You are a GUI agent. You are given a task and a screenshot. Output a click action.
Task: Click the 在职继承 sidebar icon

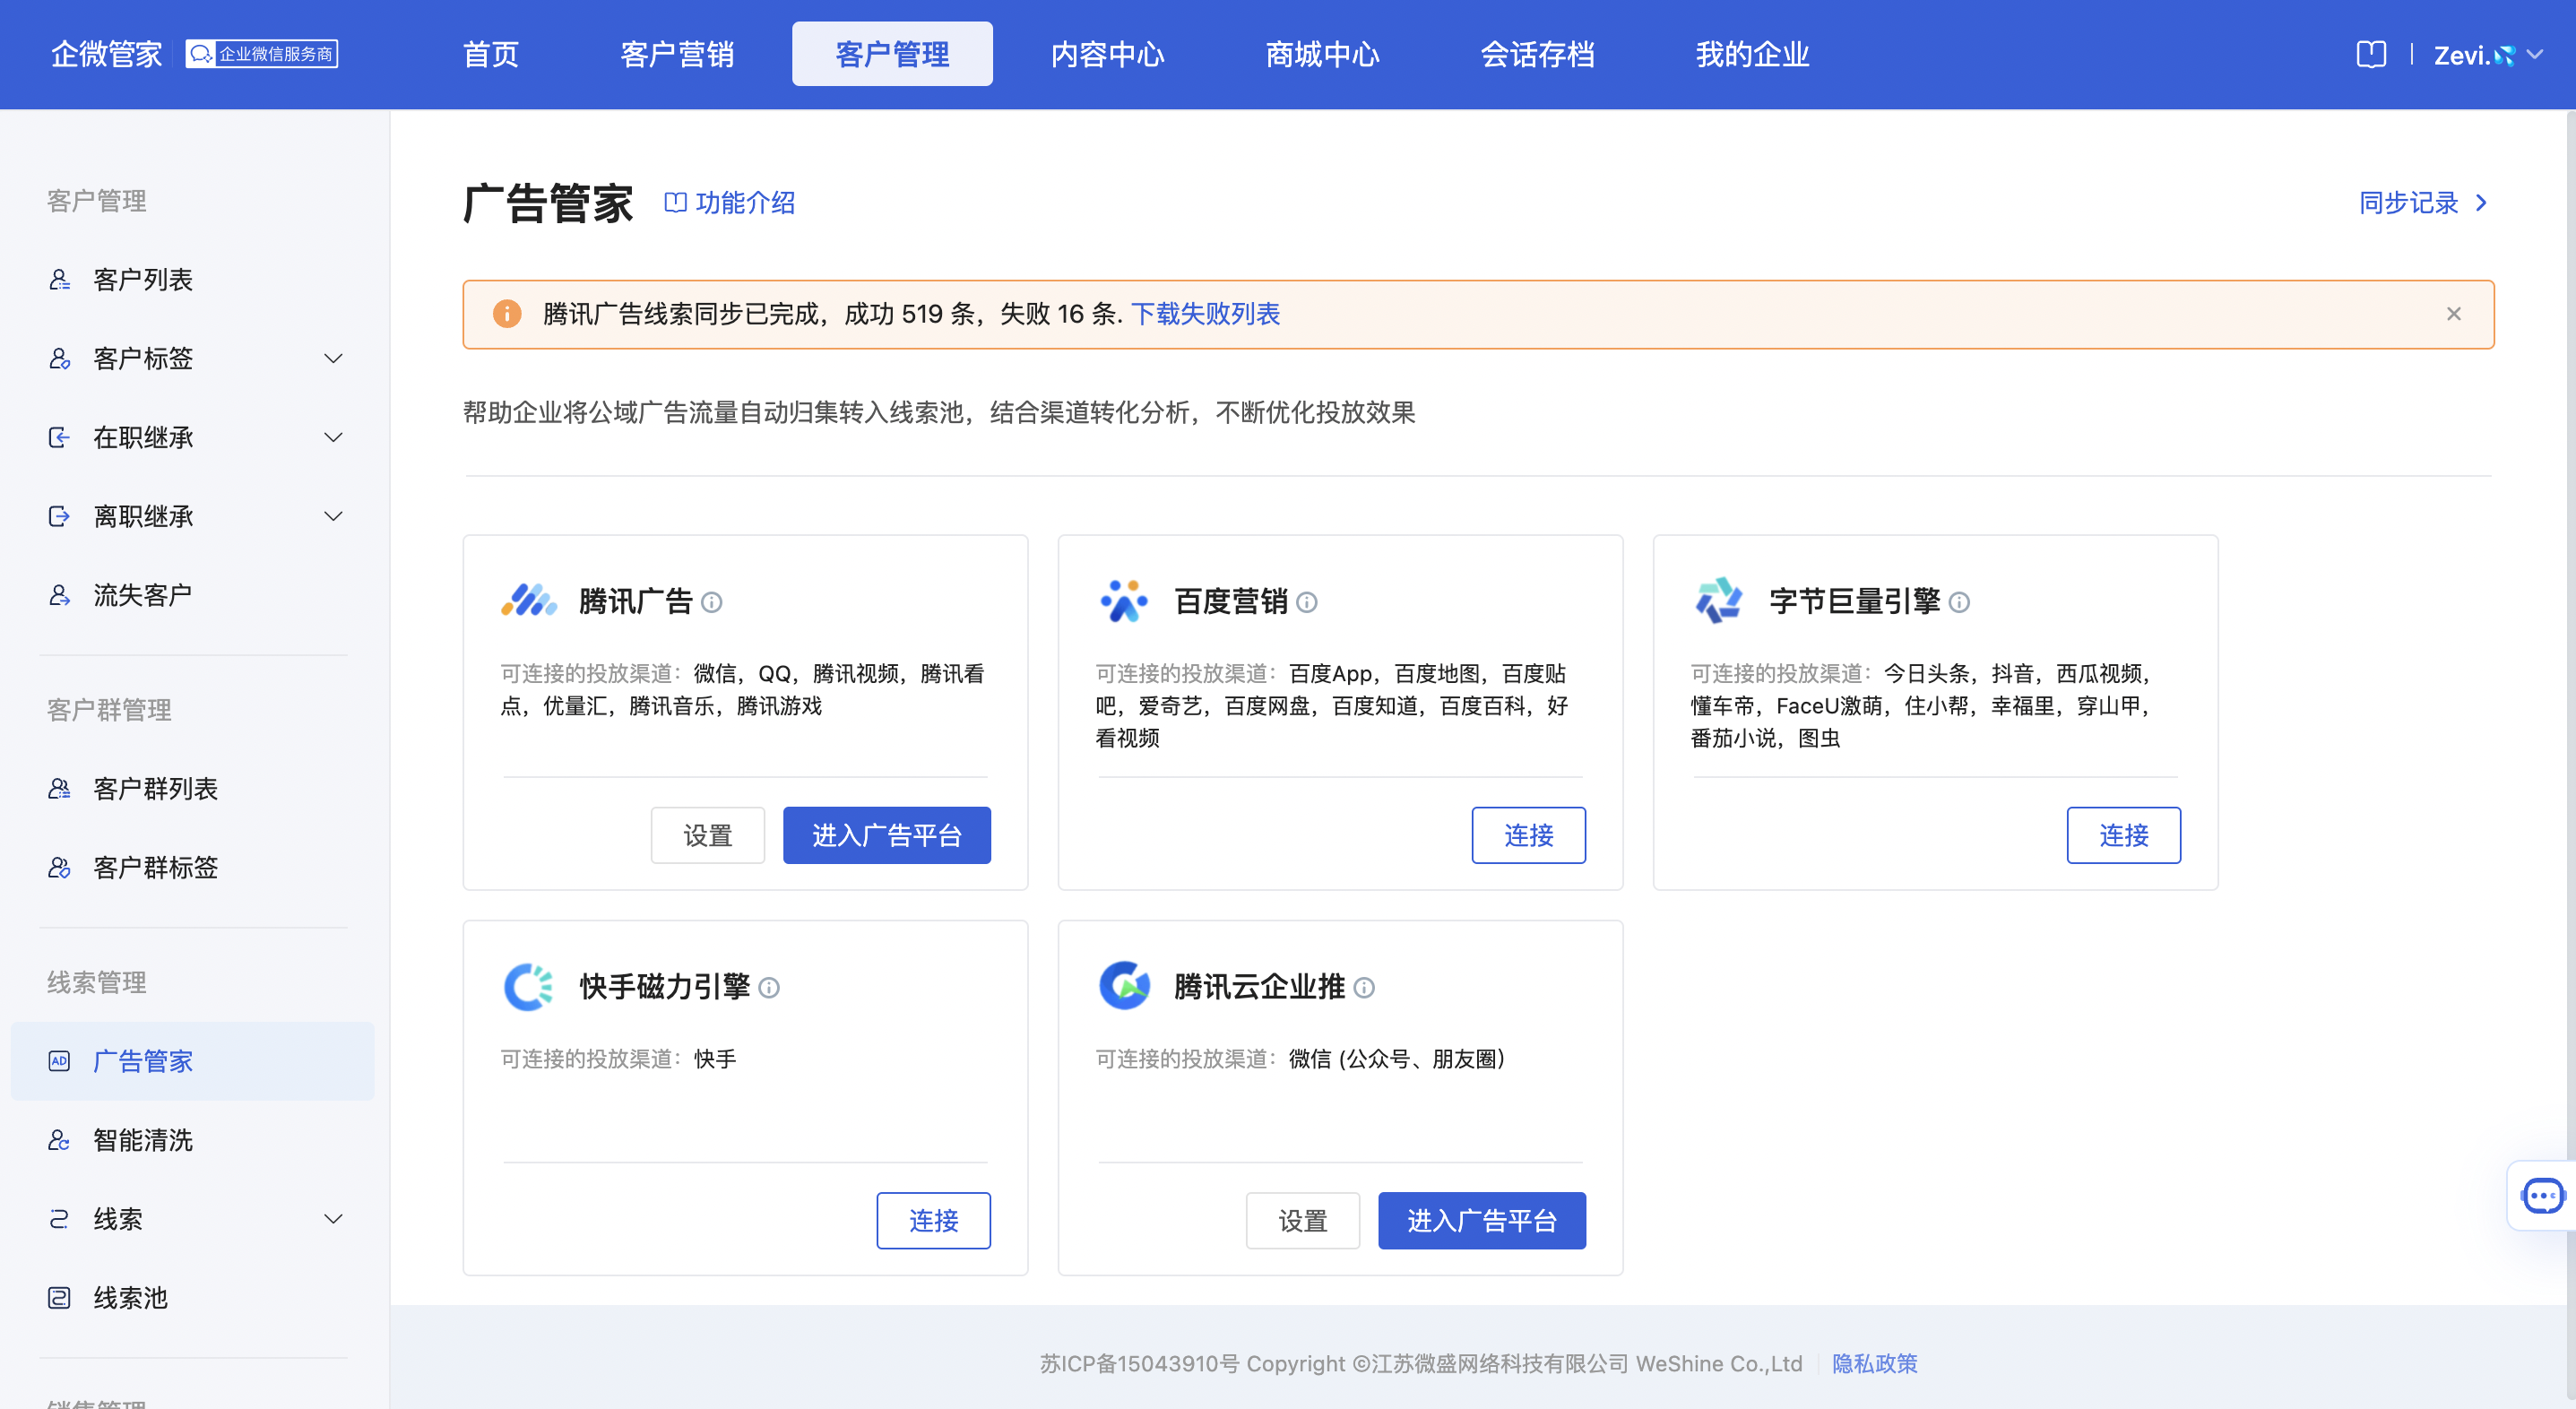pos(59,438)
